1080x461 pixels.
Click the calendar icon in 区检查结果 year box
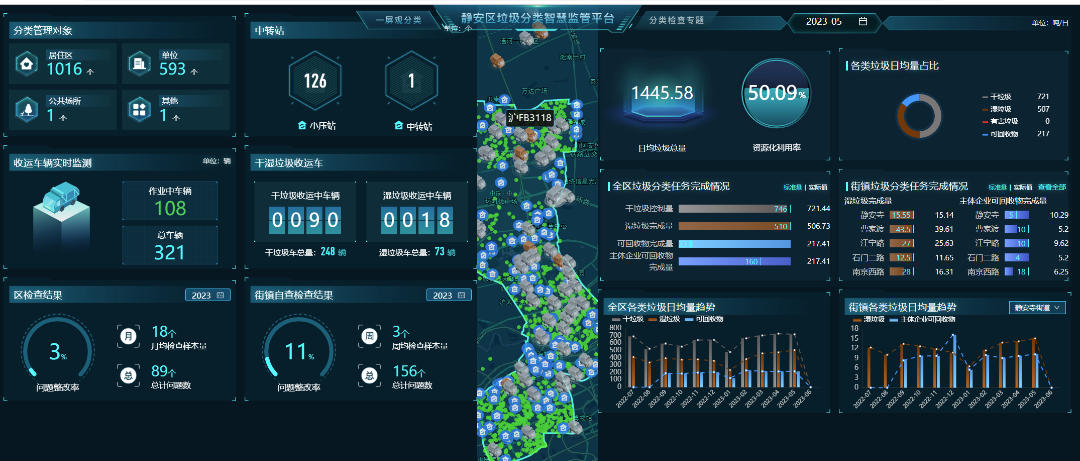220,296
